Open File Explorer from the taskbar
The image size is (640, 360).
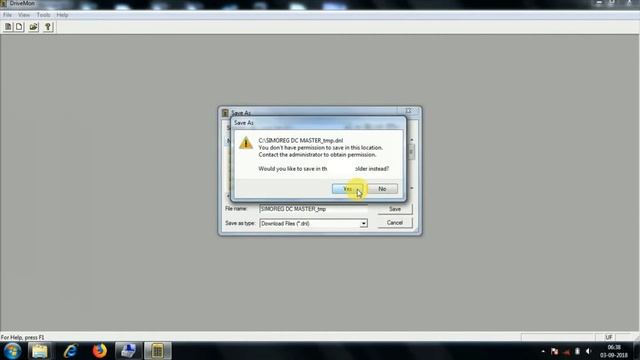pos(40,351)
